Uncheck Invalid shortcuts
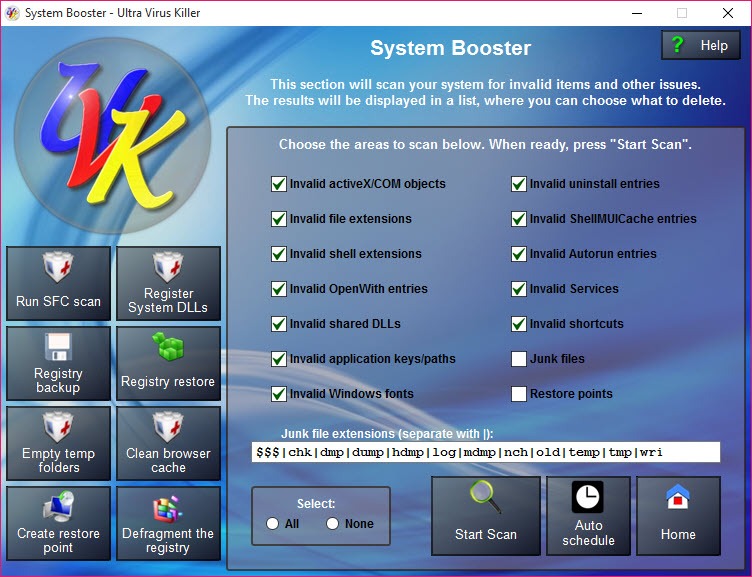The height and width of the screenshot is (577, 752). point(518,324)
